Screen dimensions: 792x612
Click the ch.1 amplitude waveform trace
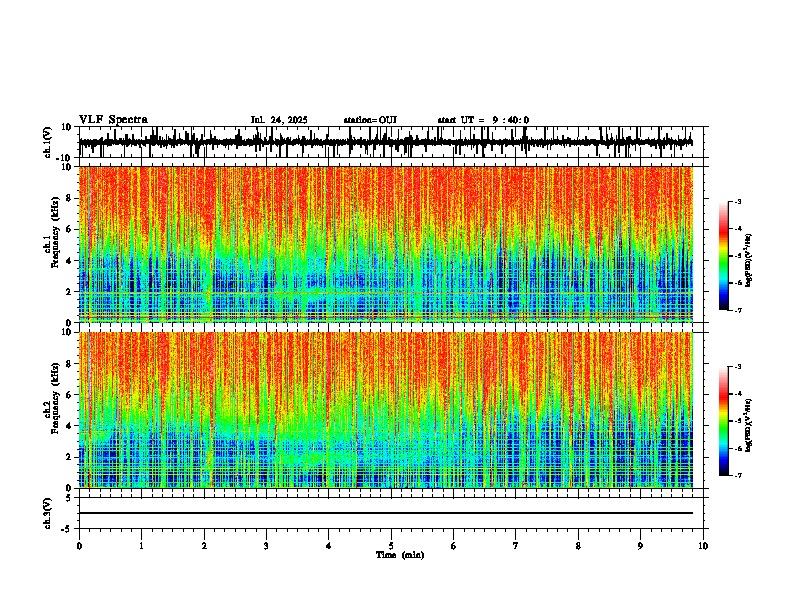pos(385,142)
